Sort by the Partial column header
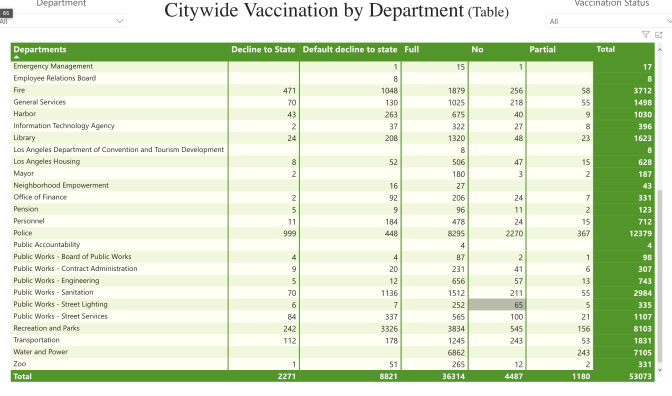The width and height of the screenshot is (672, 396). click(x=542, y=49)
